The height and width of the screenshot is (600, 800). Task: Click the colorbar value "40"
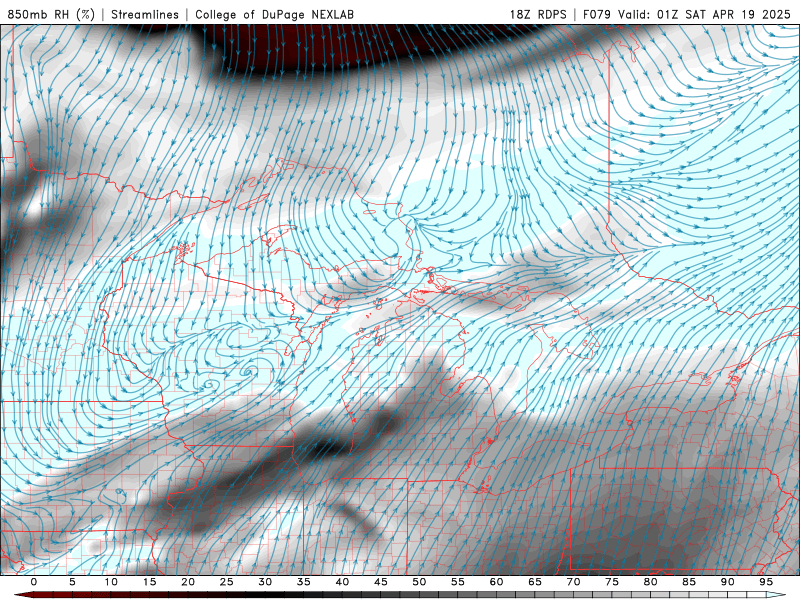[x=342, y=582]
